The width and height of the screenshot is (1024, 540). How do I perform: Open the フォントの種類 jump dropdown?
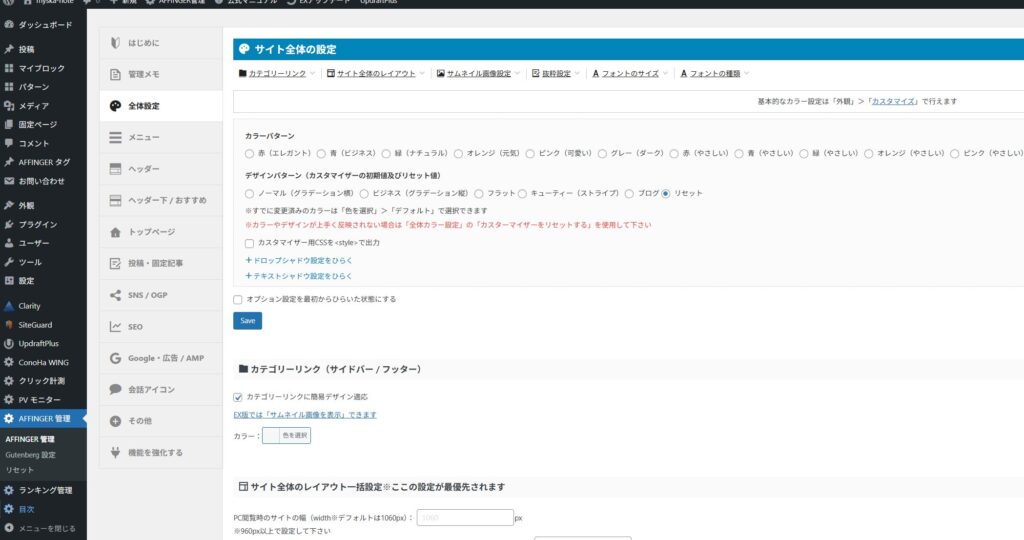[x=714, y=74]
